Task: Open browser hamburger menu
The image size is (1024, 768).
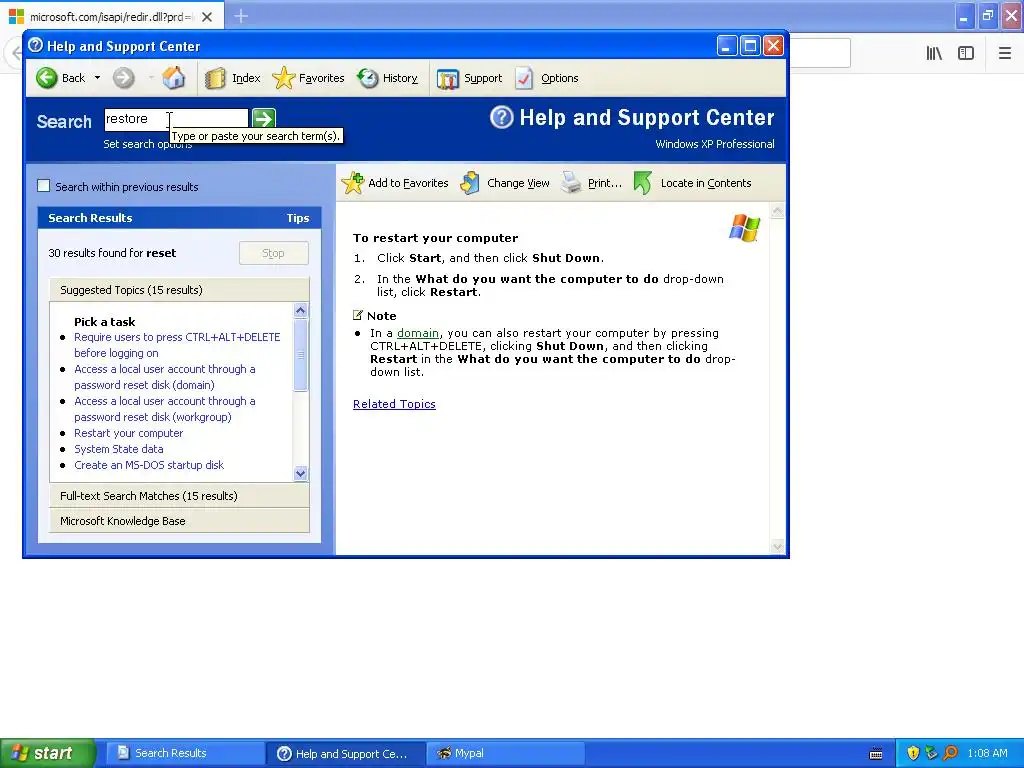Action: coord(1005,53)
